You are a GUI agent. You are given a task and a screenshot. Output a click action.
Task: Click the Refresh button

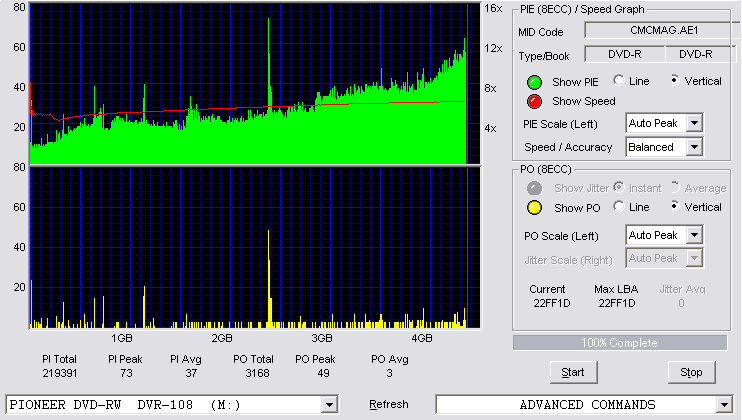click(x=389, y=405)
